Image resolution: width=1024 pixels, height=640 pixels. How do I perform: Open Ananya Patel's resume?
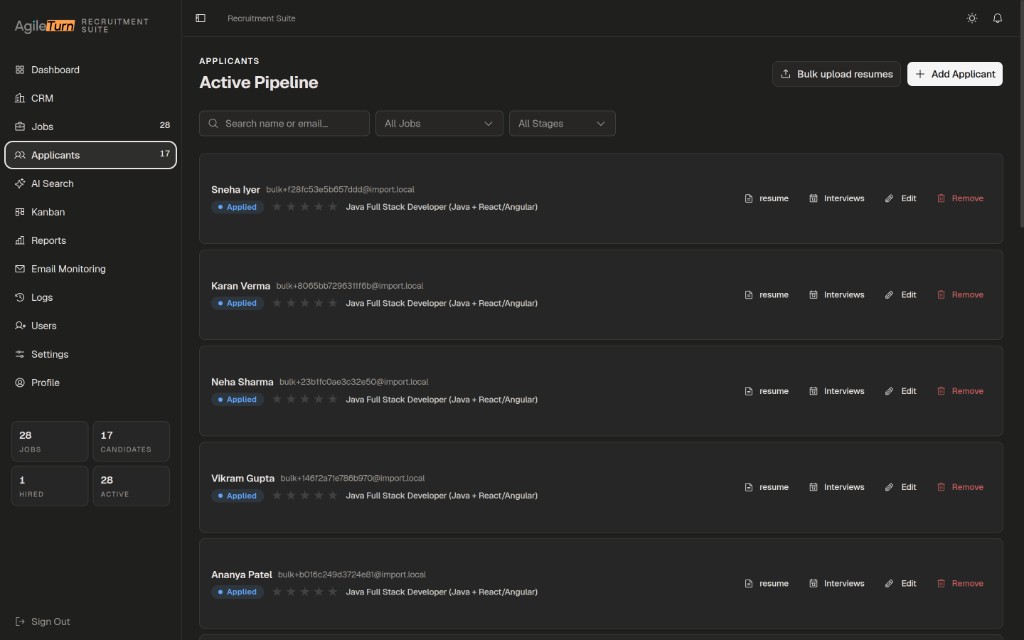click(x=767, y=584)
